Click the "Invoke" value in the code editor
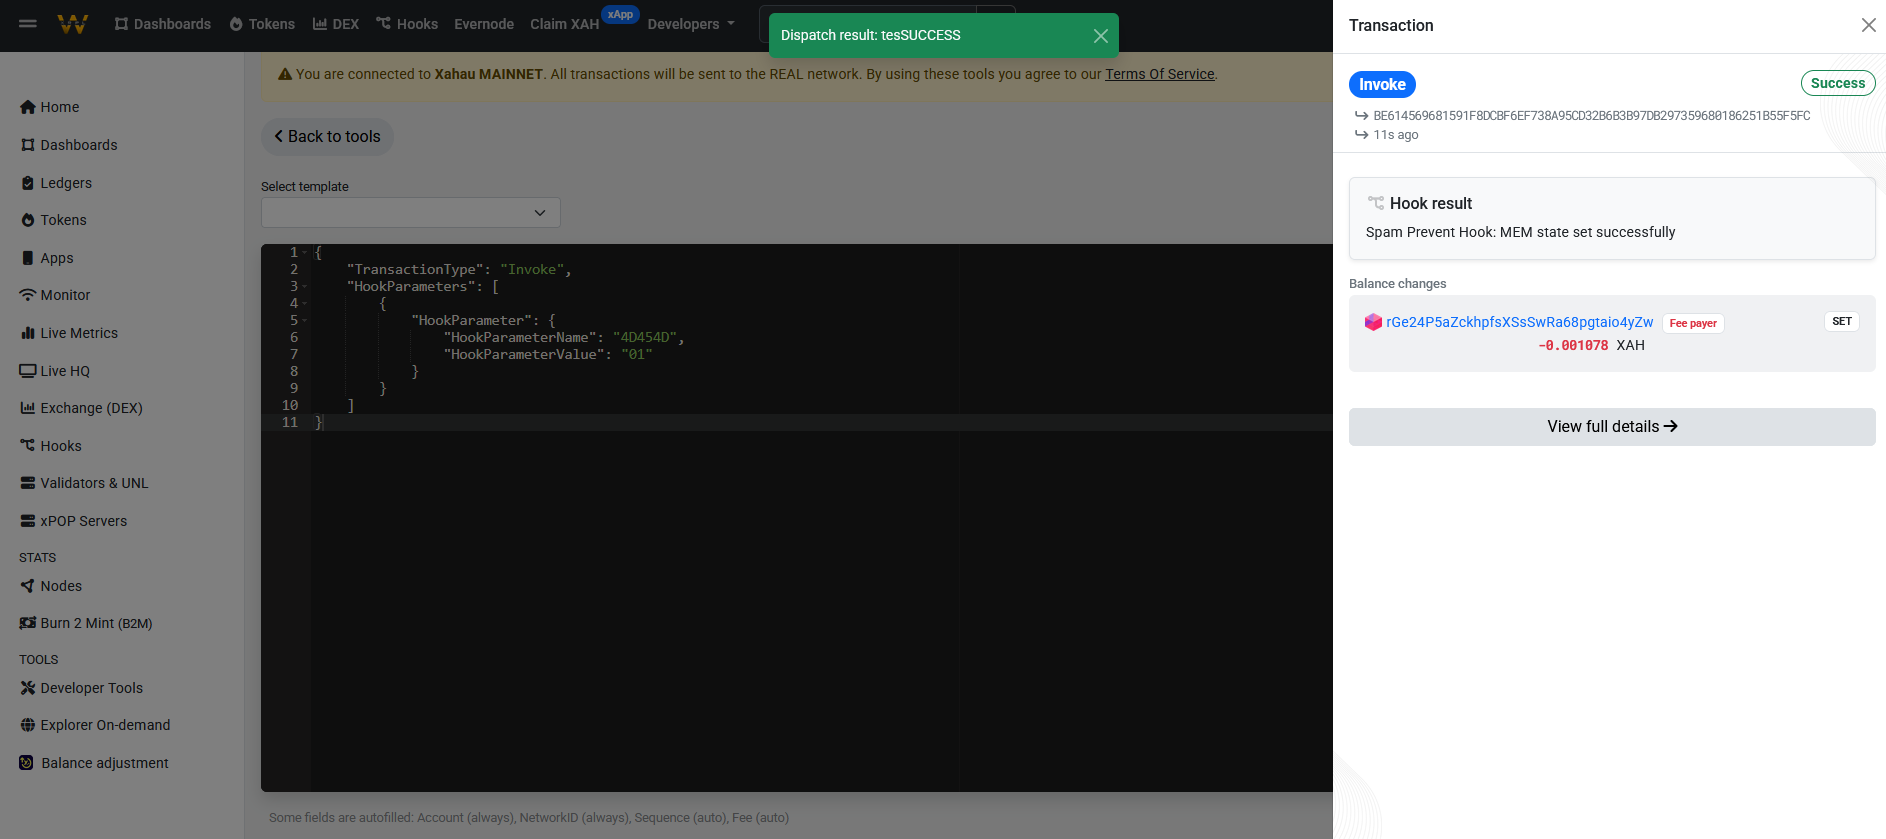This screenshot has width=1886, height=839. coord(532,270)
